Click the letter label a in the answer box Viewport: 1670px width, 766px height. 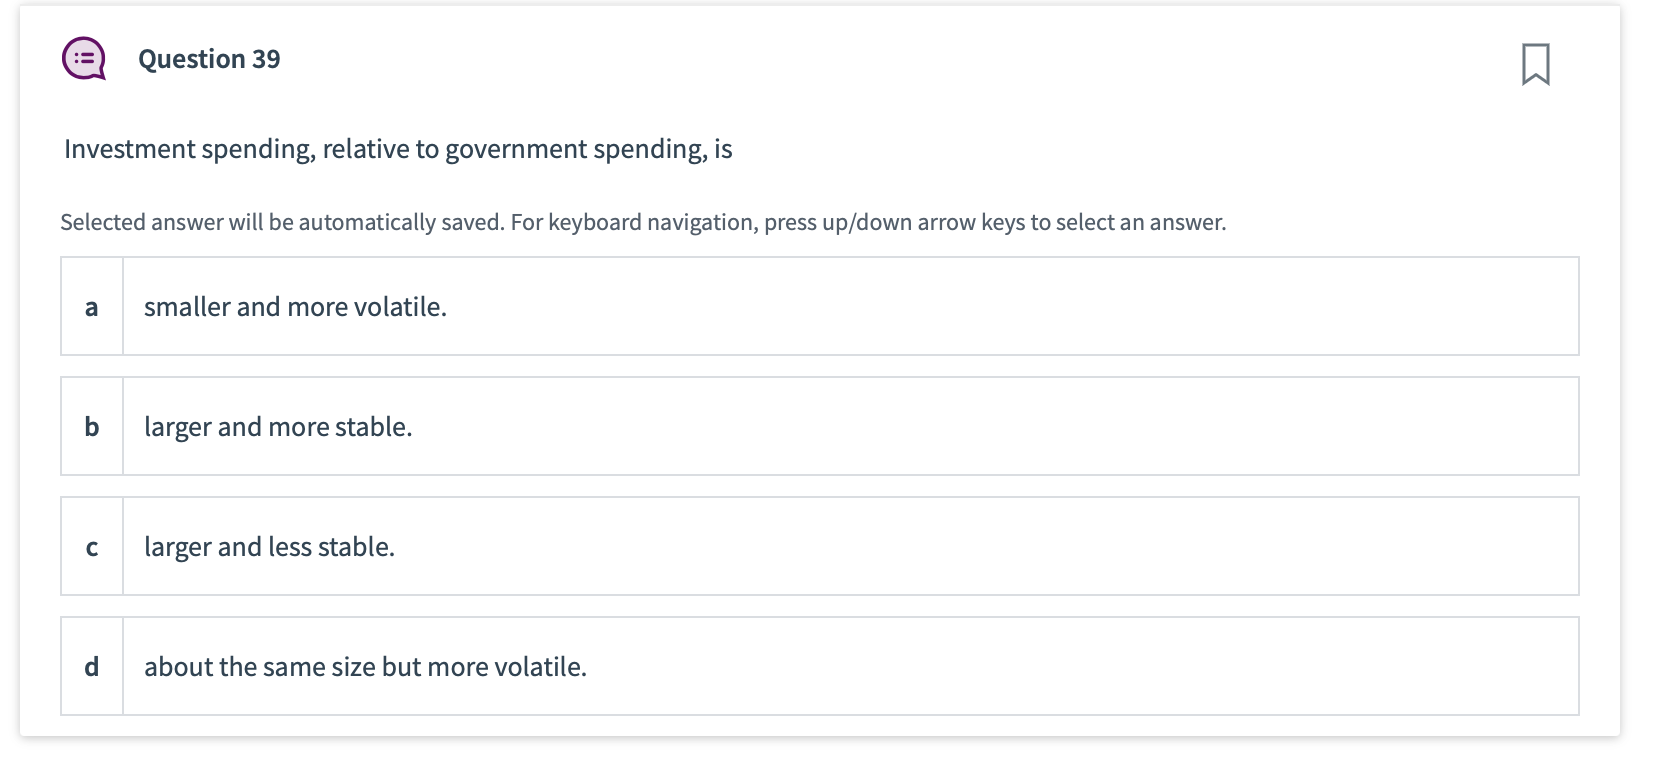pos(92,306)
